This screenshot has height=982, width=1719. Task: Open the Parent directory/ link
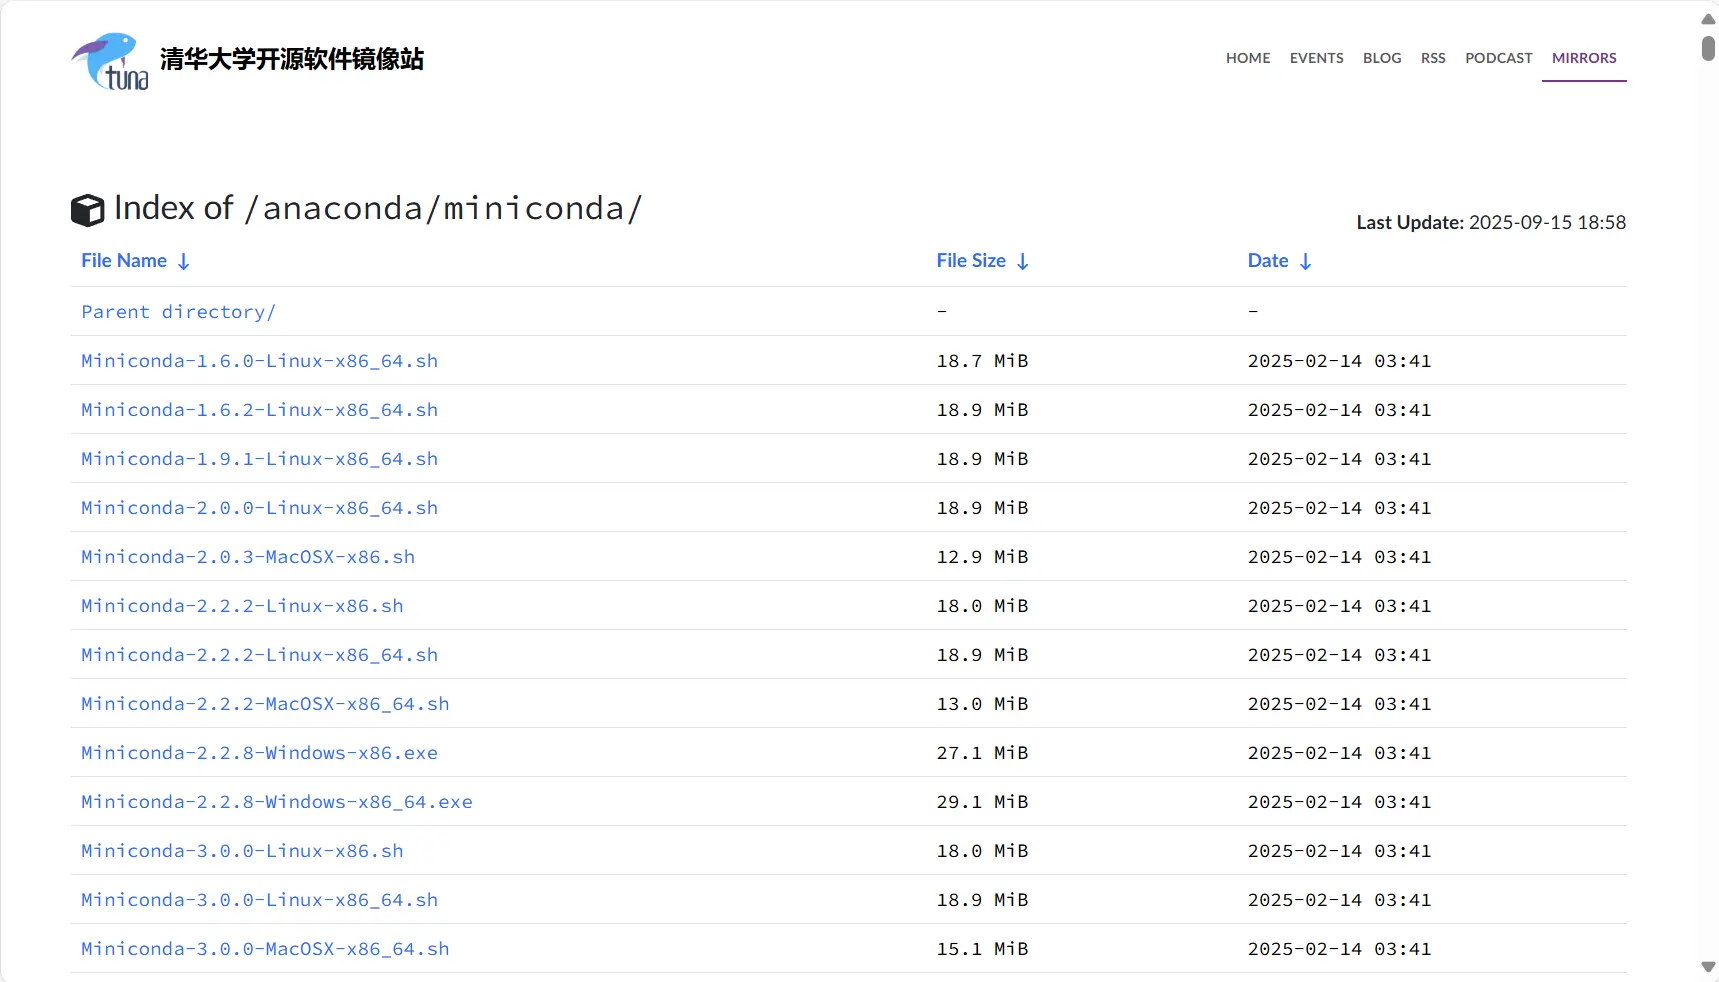coord(178,312)
